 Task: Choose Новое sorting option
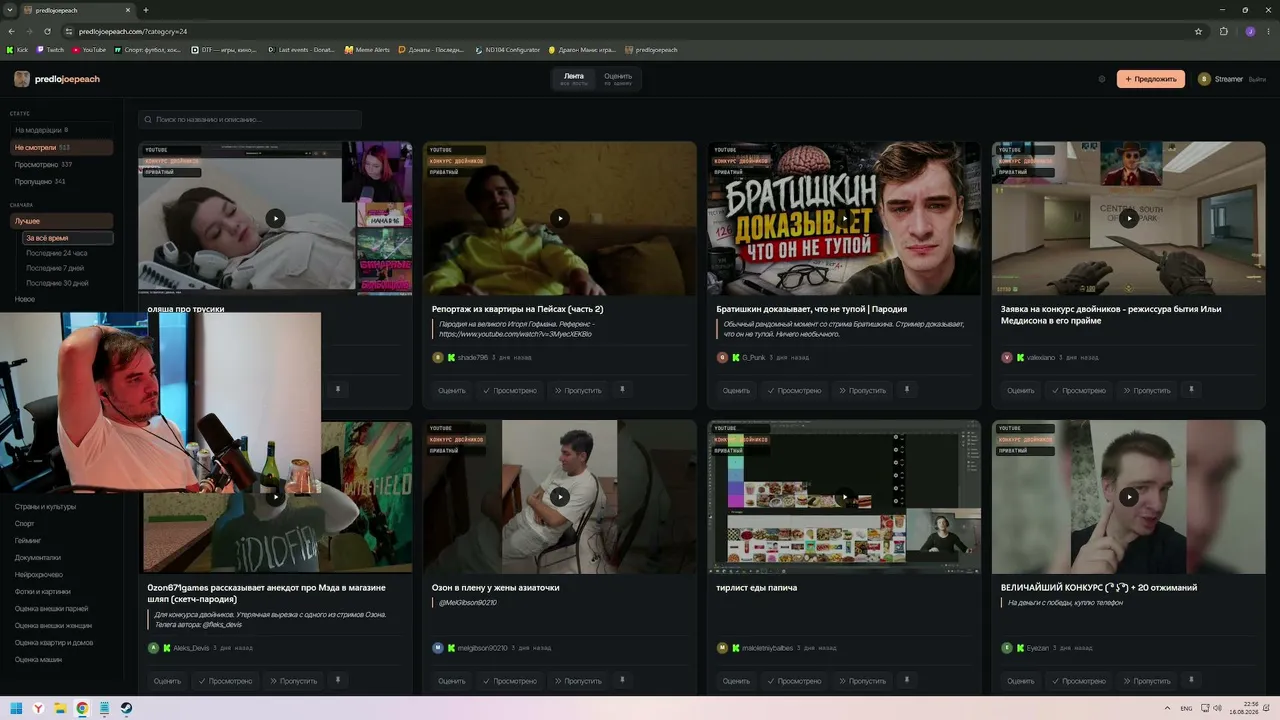(25, 299)
